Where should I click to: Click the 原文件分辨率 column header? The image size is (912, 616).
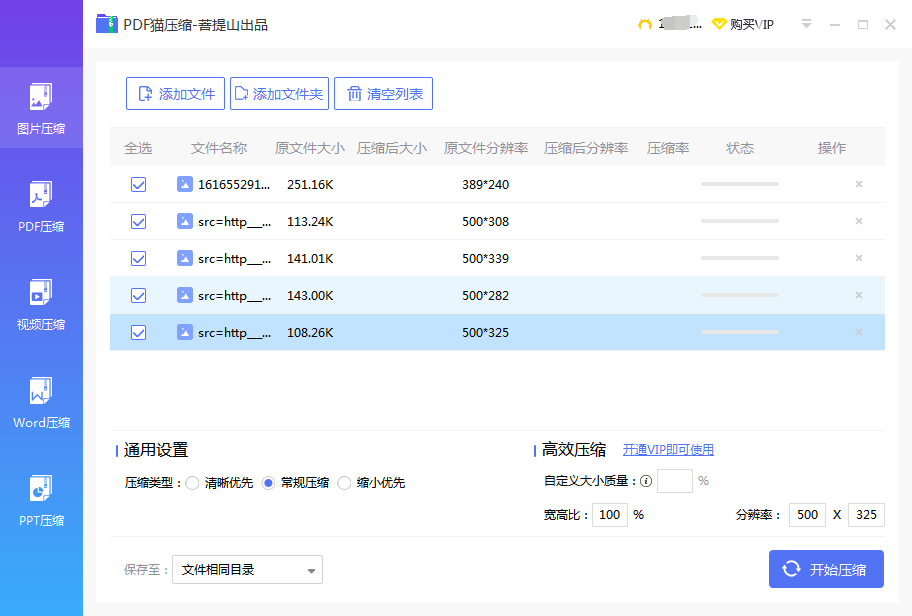pos(486,148)
